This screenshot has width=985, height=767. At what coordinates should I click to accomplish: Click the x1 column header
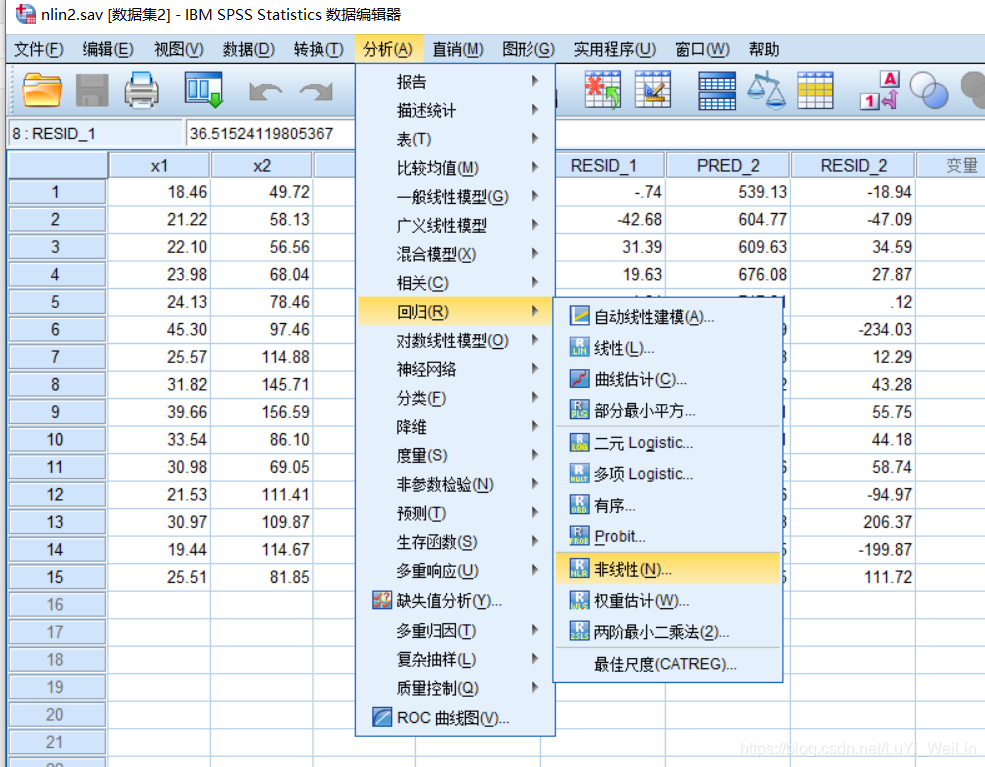[x=159, y=166]
